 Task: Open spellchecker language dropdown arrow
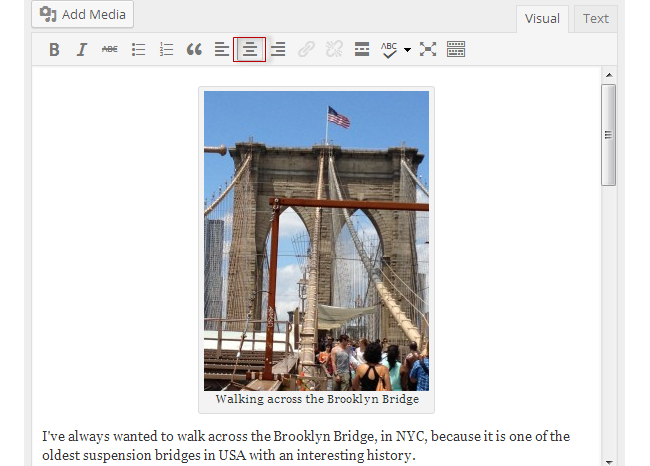pyautogui.click(x=407, y=50)
